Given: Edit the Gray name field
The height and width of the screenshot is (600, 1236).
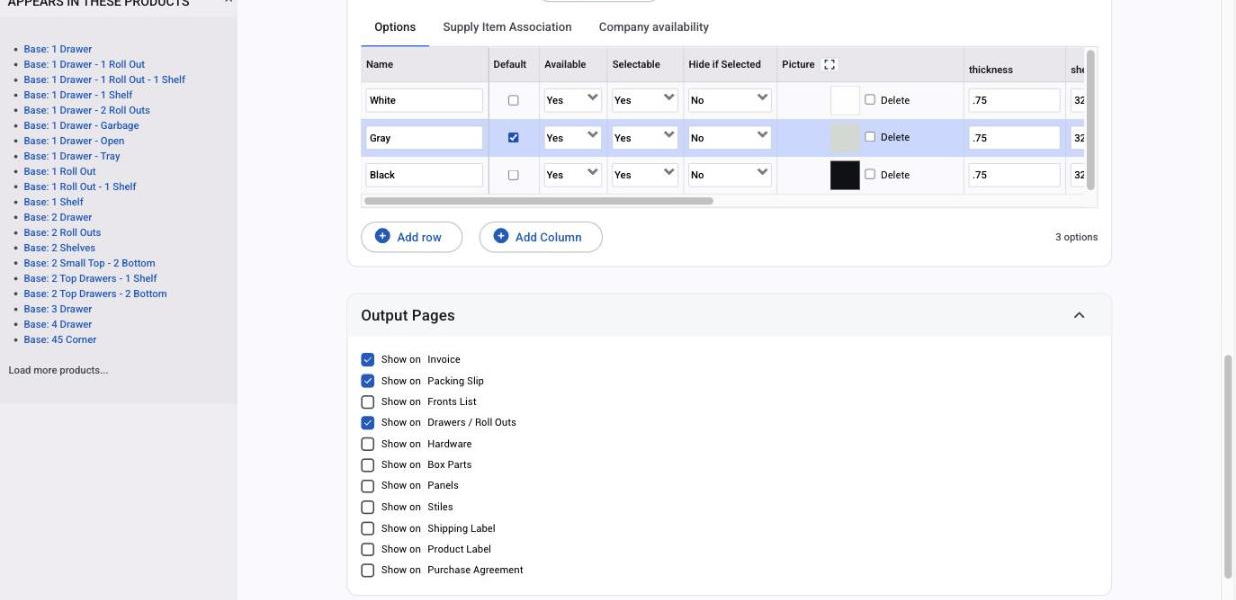Looking at the screenshot, I should [424, 137].
